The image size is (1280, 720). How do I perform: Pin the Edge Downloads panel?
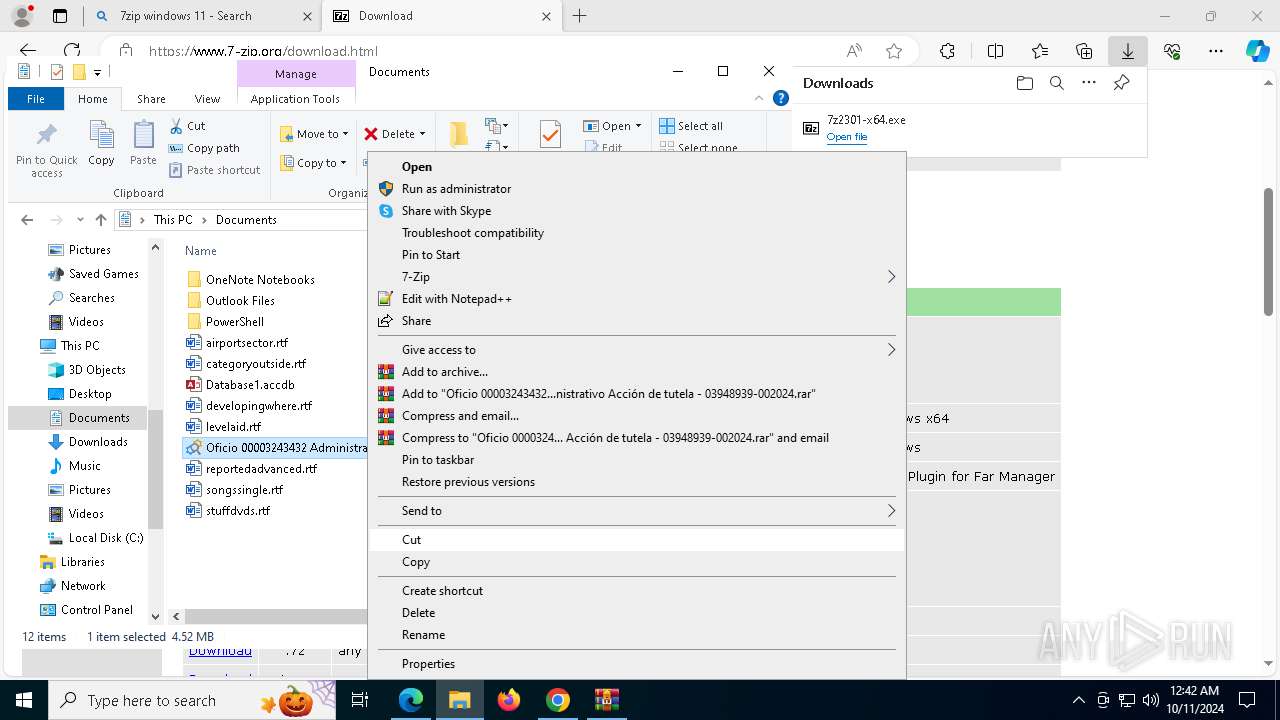tap(1121, 83)
